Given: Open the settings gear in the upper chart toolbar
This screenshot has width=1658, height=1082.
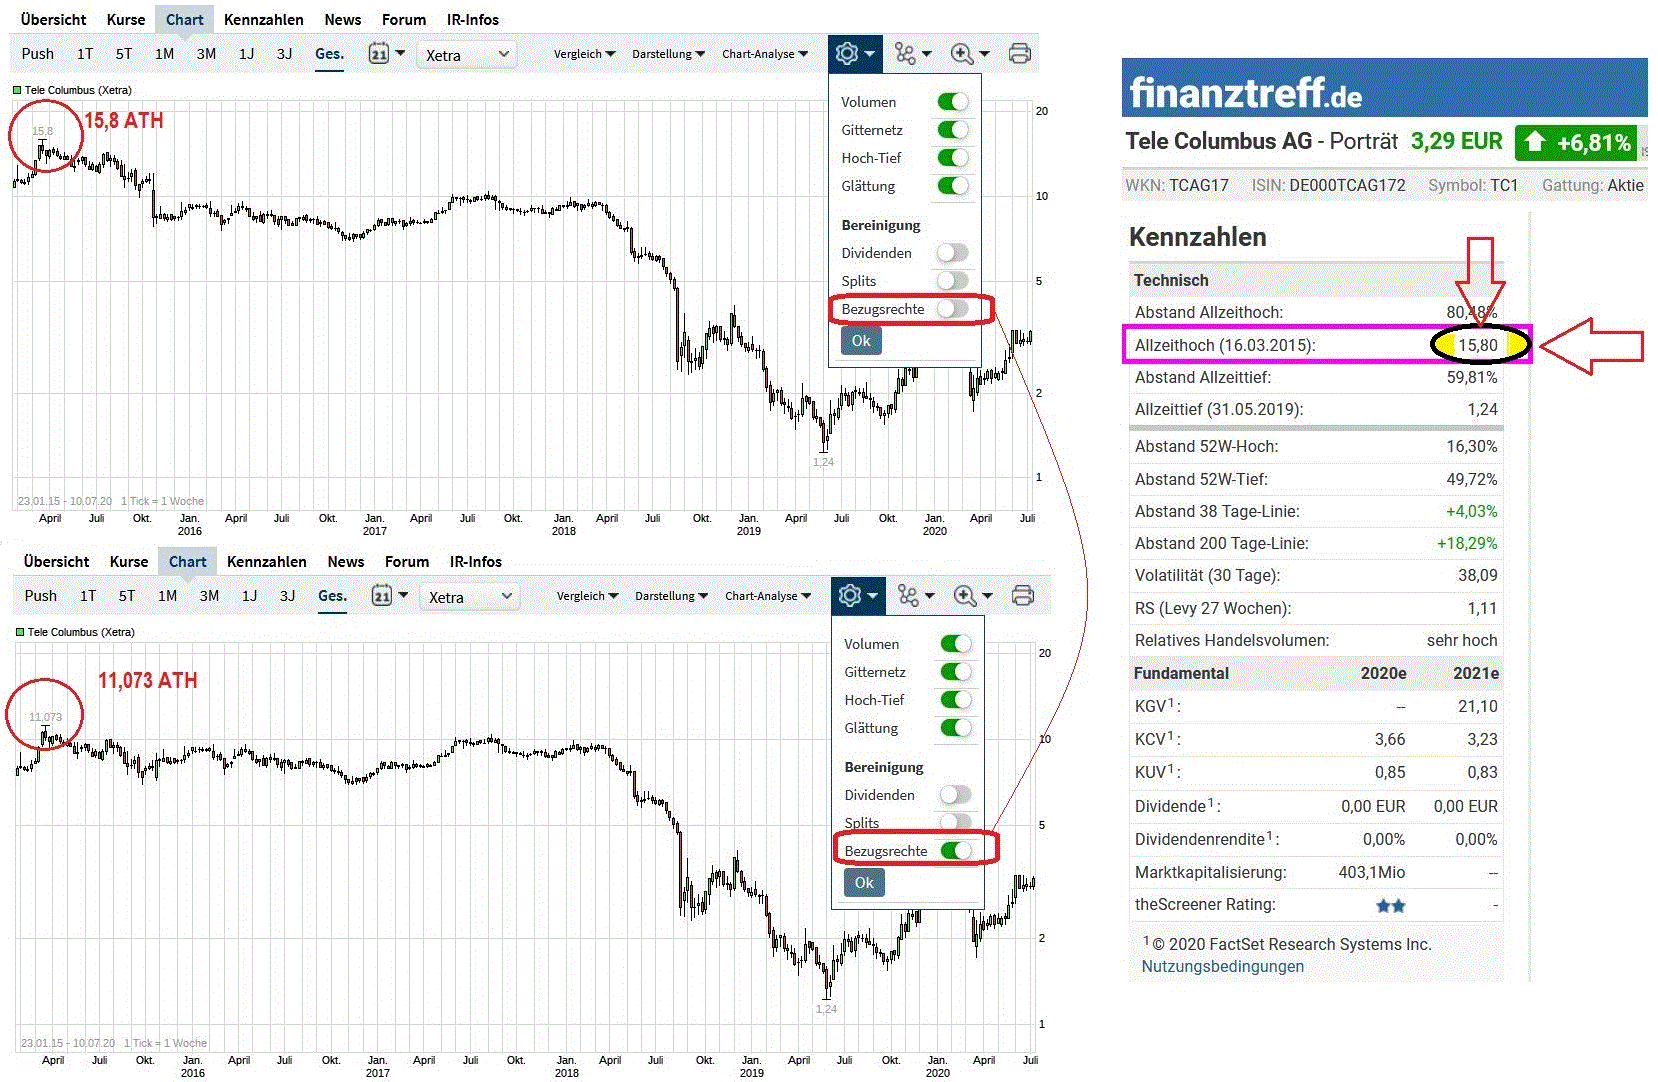Looking at the screenshot, I should [854, 54].
